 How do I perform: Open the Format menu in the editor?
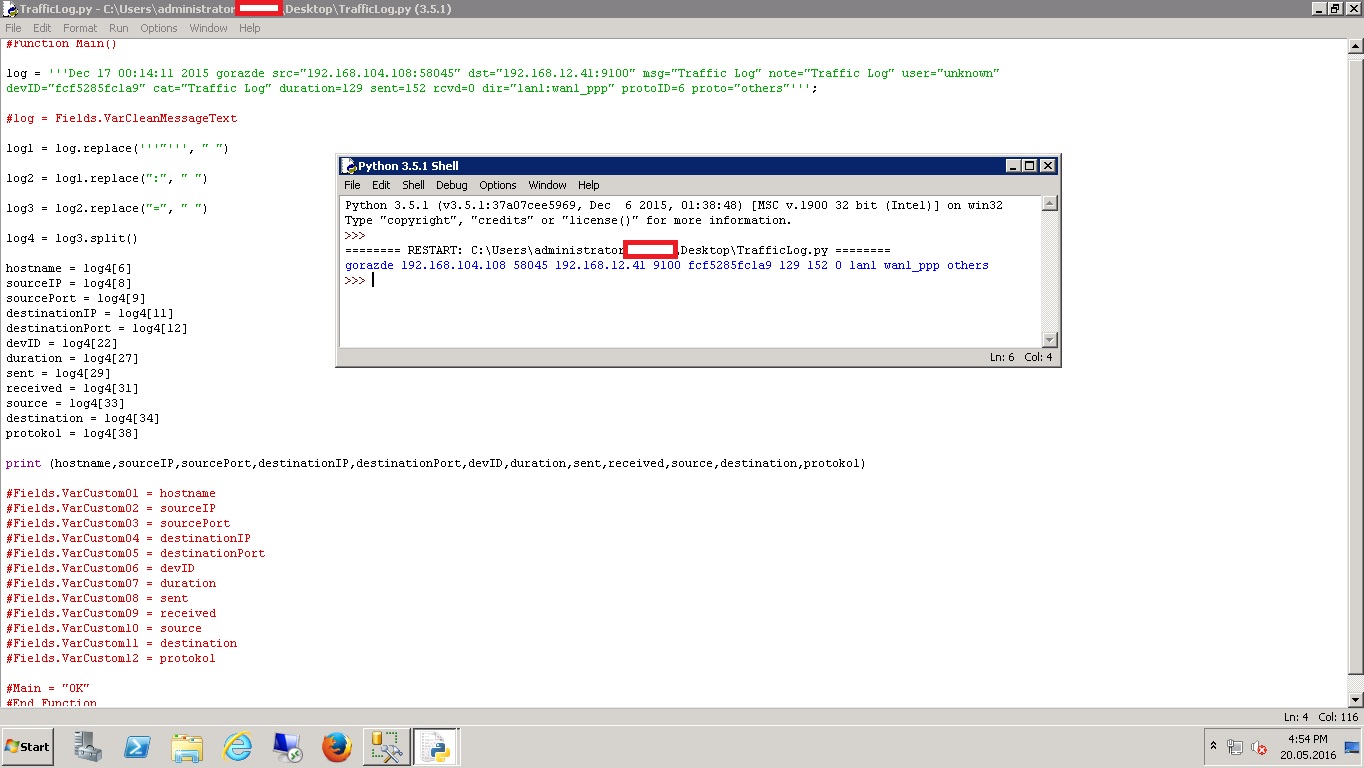80,27
